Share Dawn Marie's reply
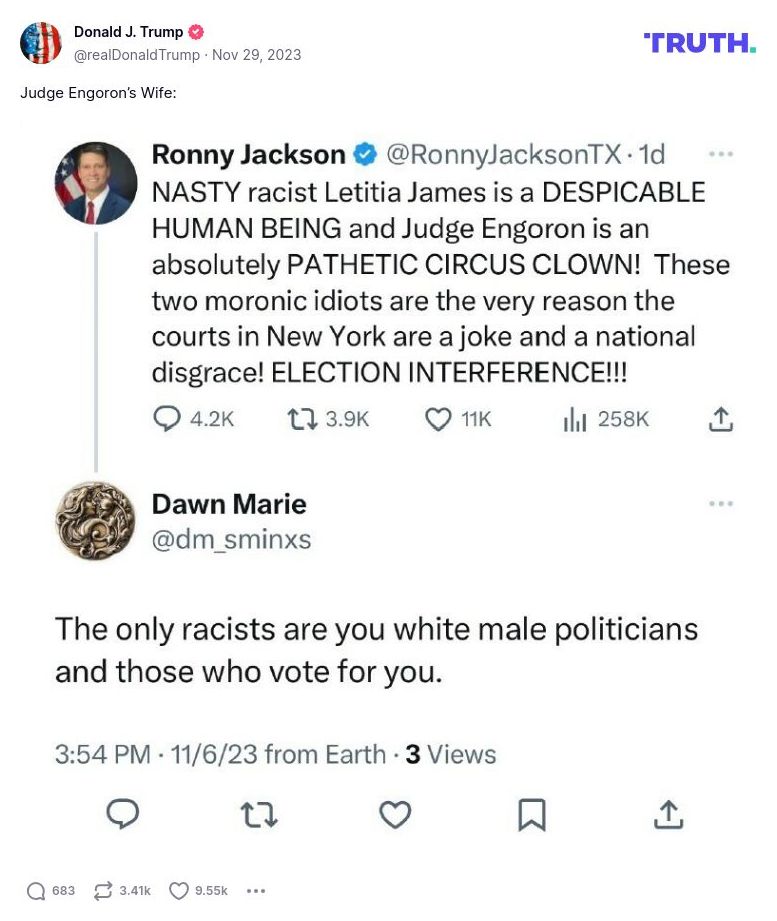This screenshot has width=777, height=921. point(668,815)
